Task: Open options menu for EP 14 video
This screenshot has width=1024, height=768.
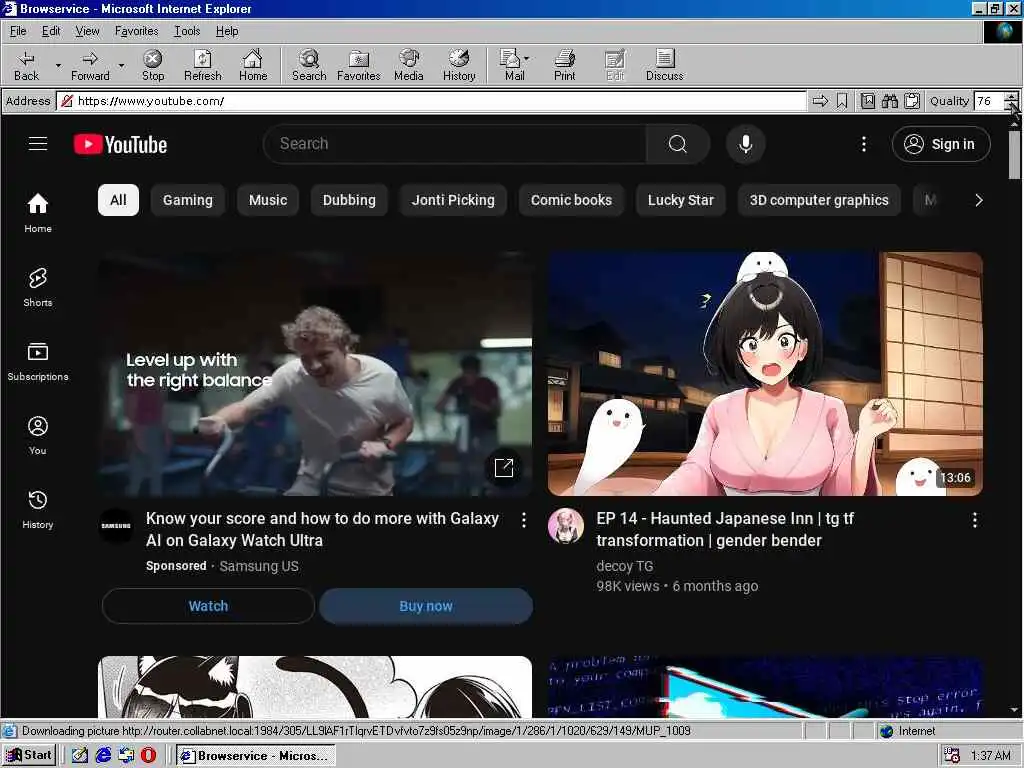Action: (x=974, y=520)
